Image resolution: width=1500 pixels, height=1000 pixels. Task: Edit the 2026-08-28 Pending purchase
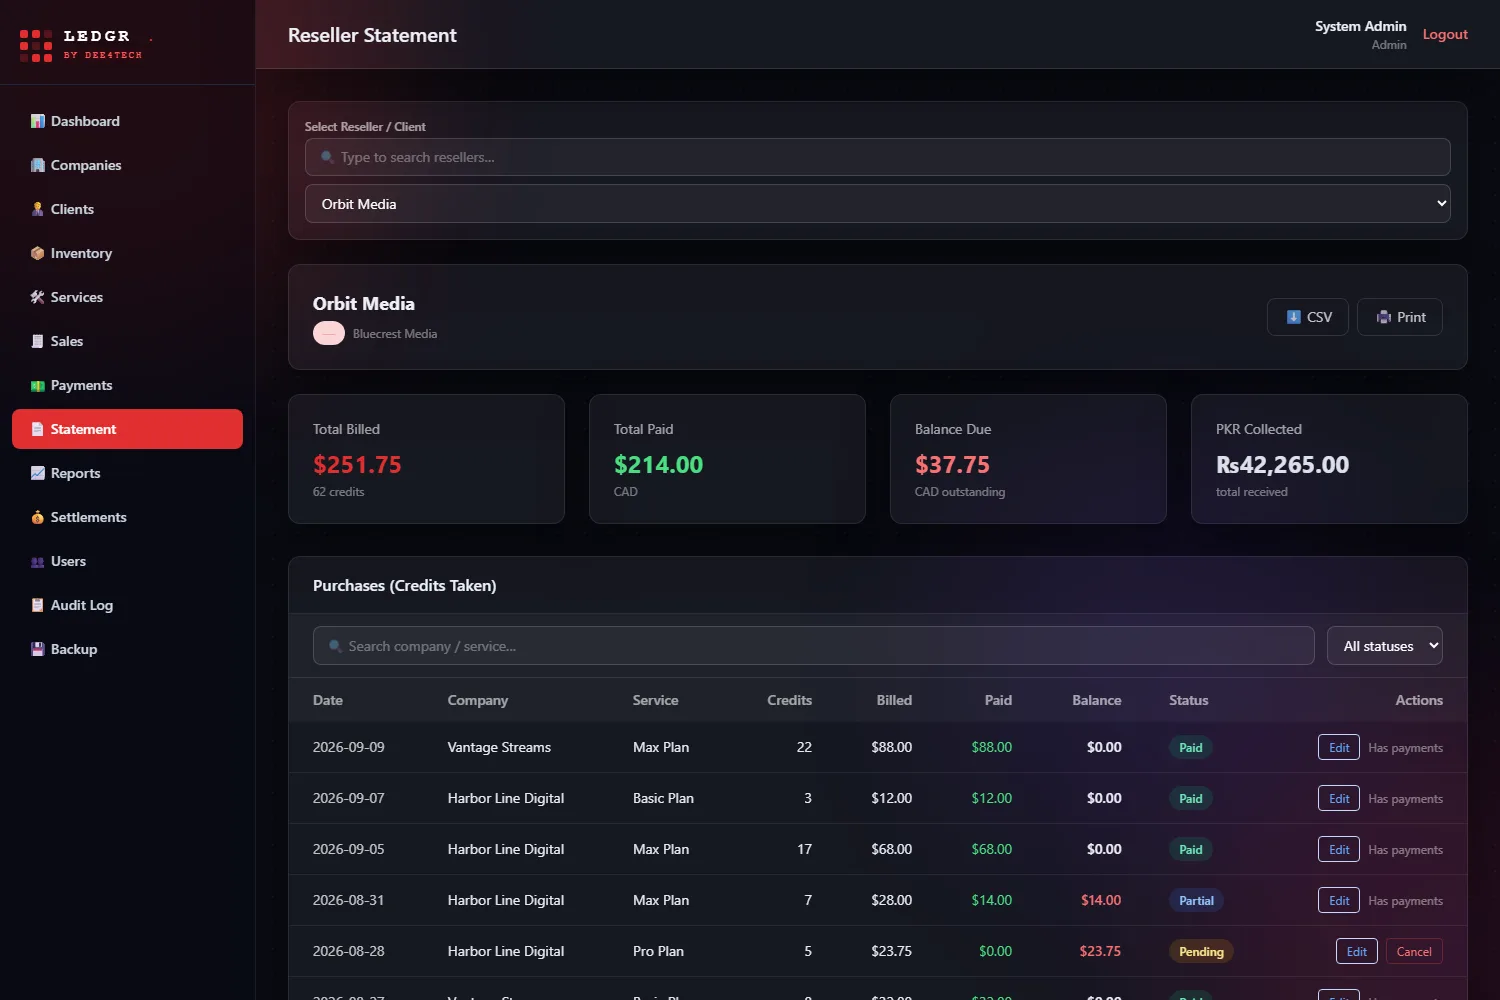click(1356, 951)
